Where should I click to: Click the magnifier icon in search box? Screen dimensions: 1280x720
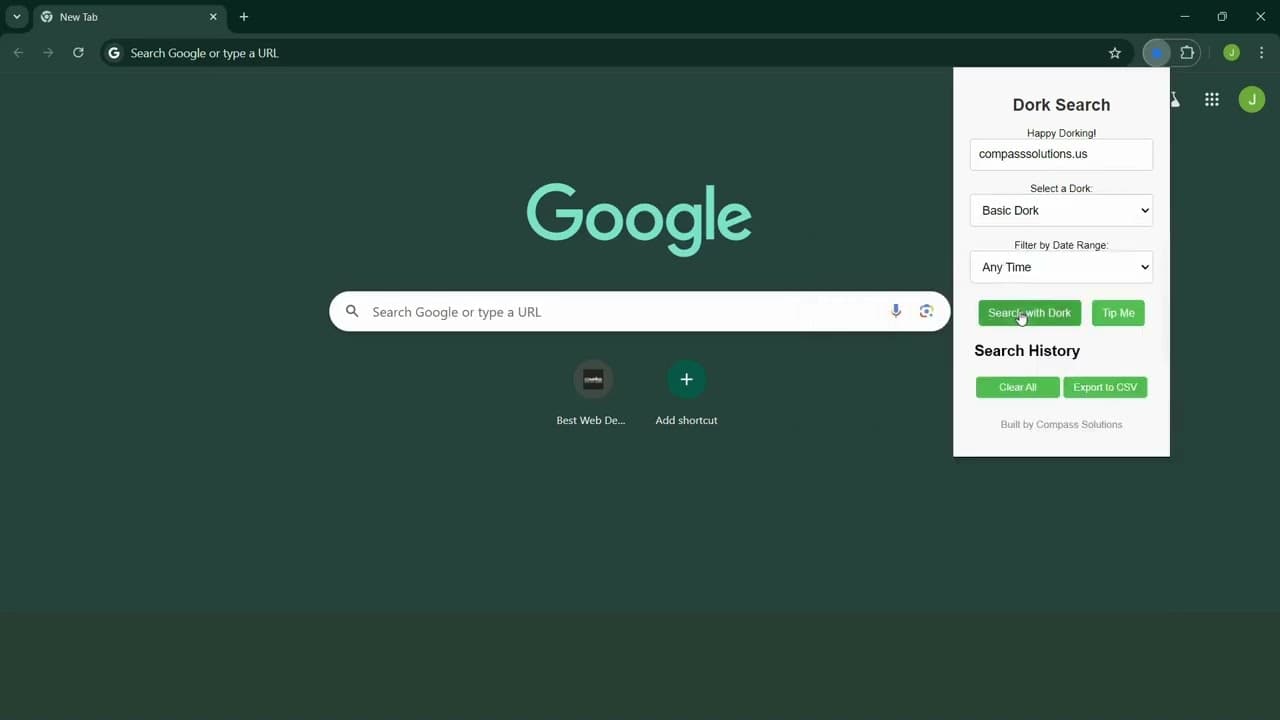click(x=352, y=311)
